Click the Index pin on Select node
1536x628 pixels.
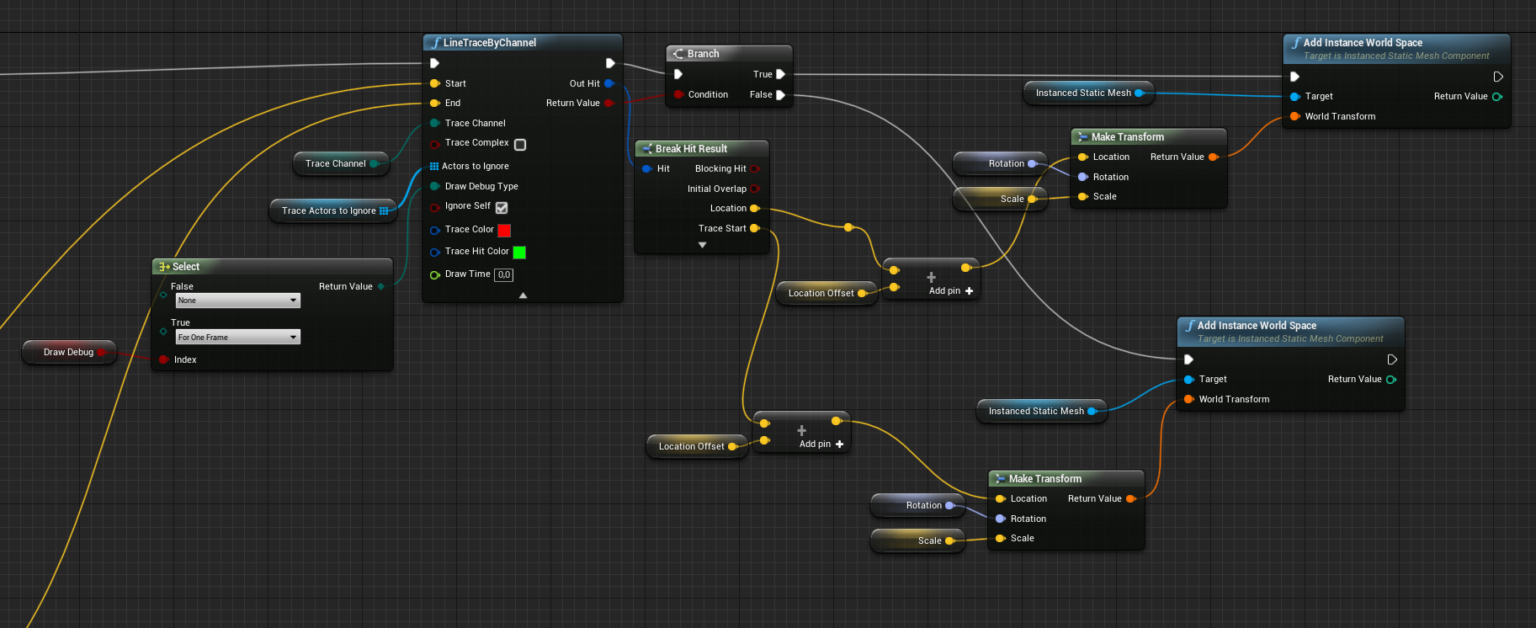click(x=163, y=359)
